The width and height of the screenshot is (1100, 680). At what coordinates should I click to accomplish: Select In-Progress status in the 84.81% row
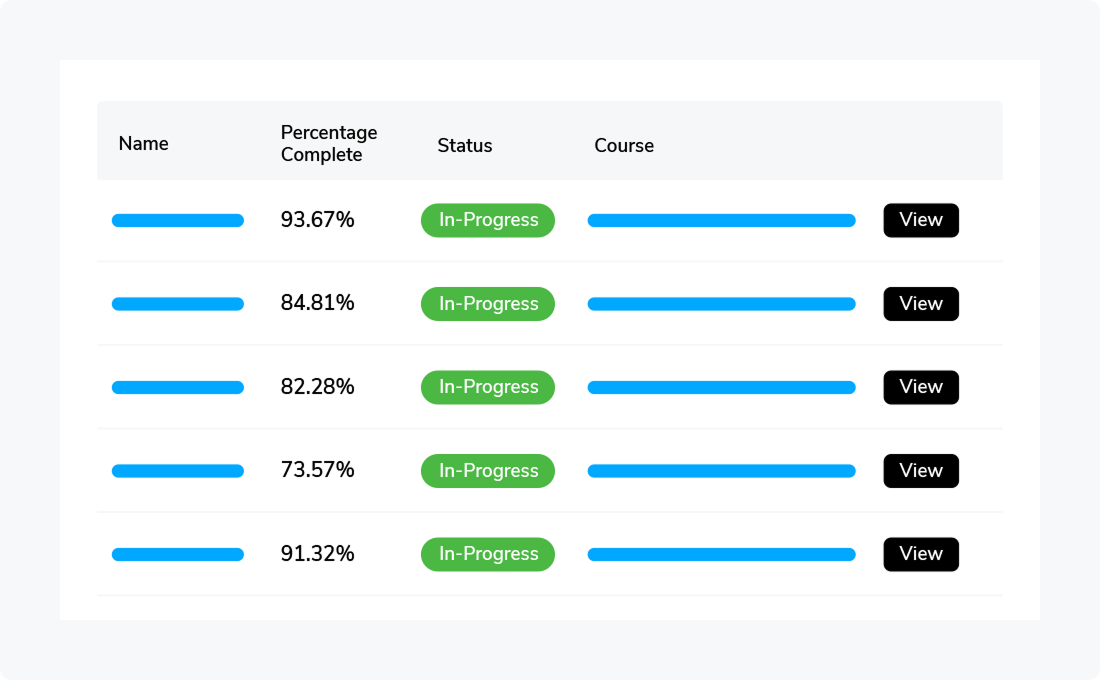click(x=488, y=304)
